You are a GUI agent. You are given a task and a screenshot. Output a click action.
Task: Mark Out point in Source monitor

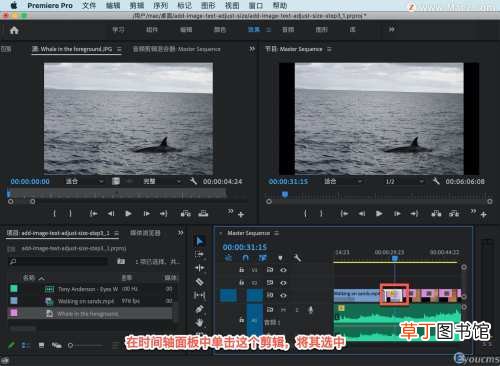click(70, 213)
